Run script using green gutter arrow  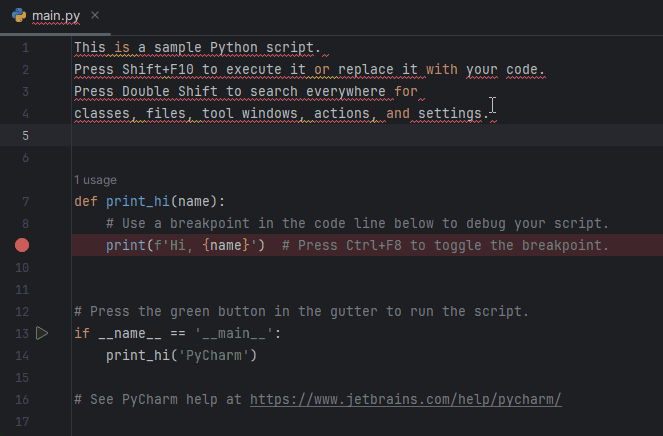[42, 333]
